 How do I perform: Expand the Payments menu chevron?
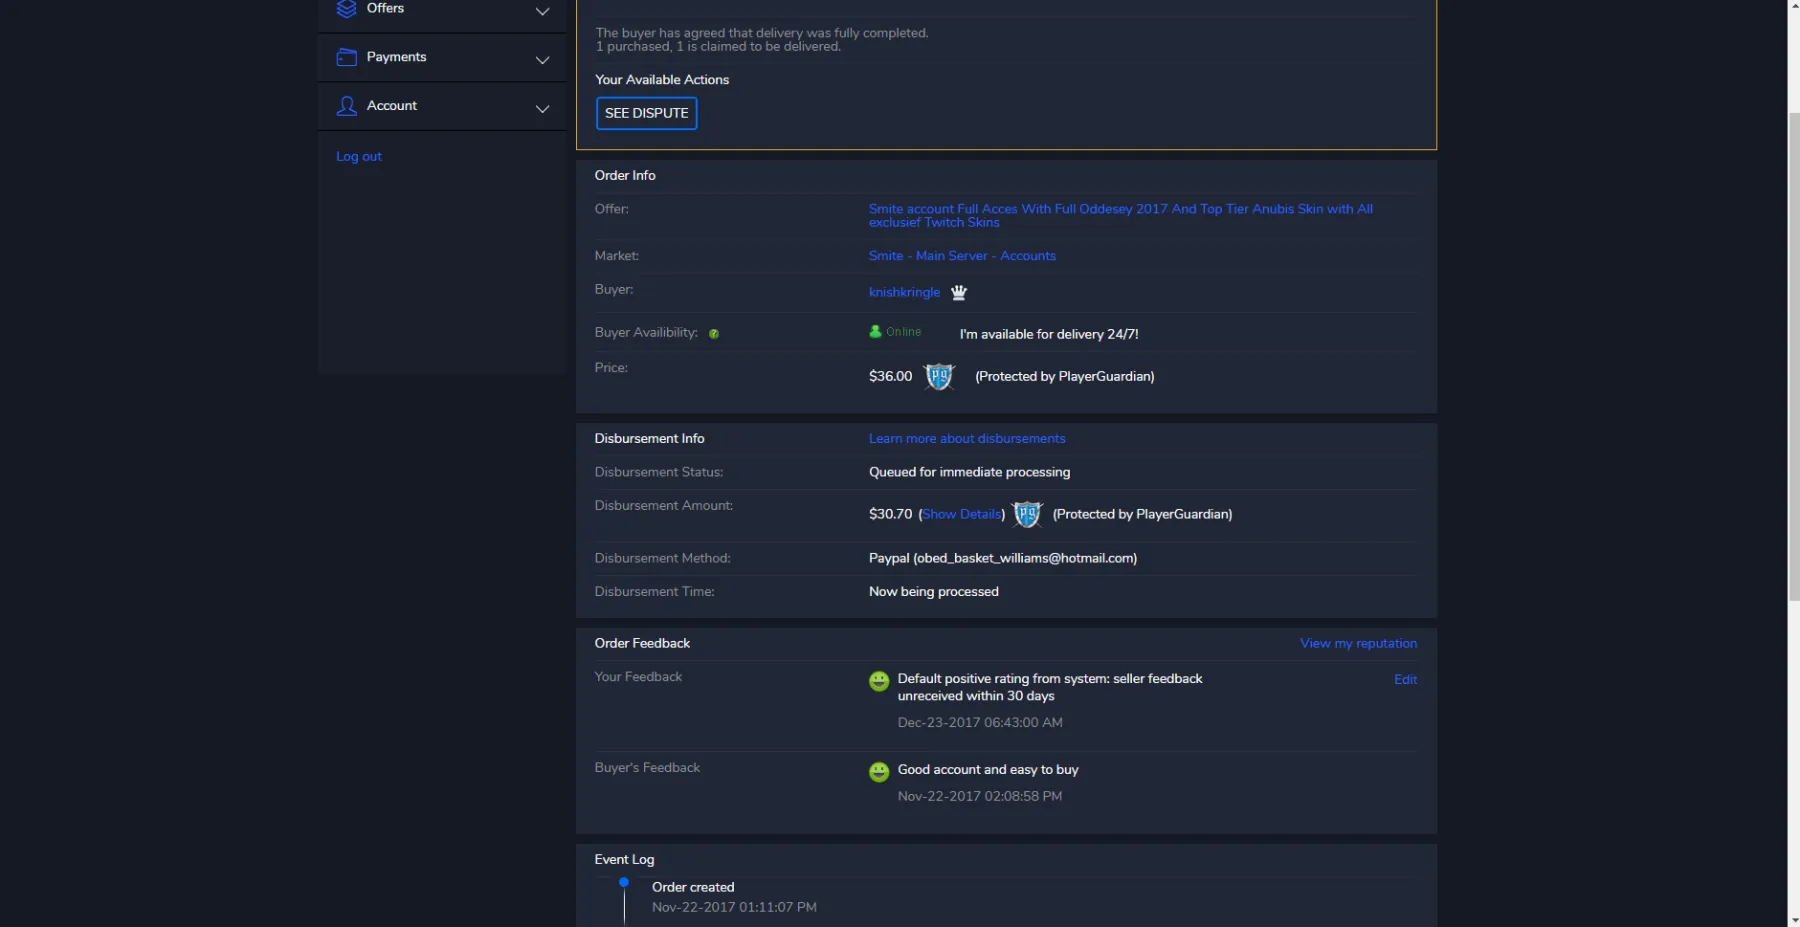(x=542, y=60)
